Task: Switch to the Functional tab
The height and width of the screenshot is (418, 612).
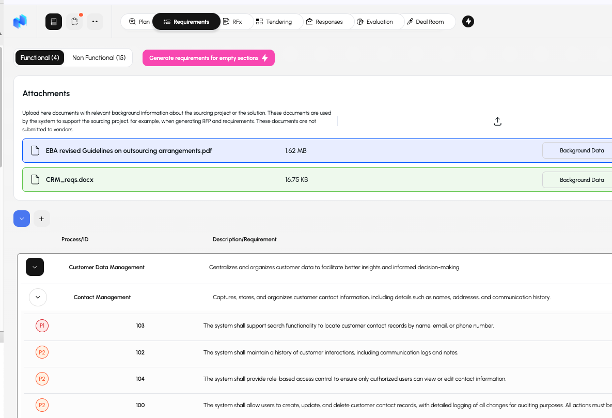Action: pyautogui.click(x=41, y=58)
